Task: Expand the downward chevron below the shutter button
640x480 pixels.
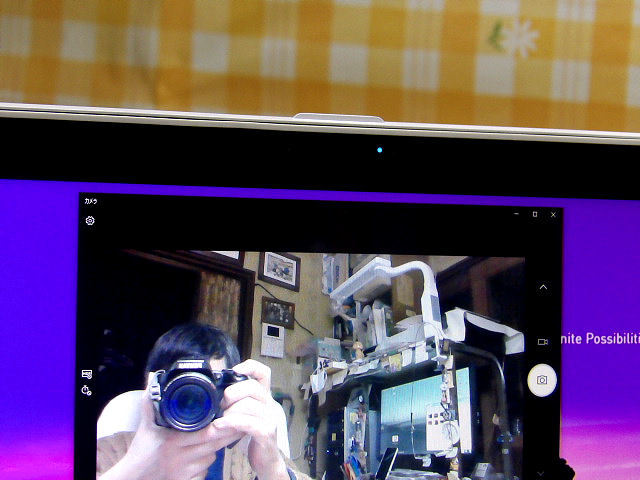Action: pos(540,473)
